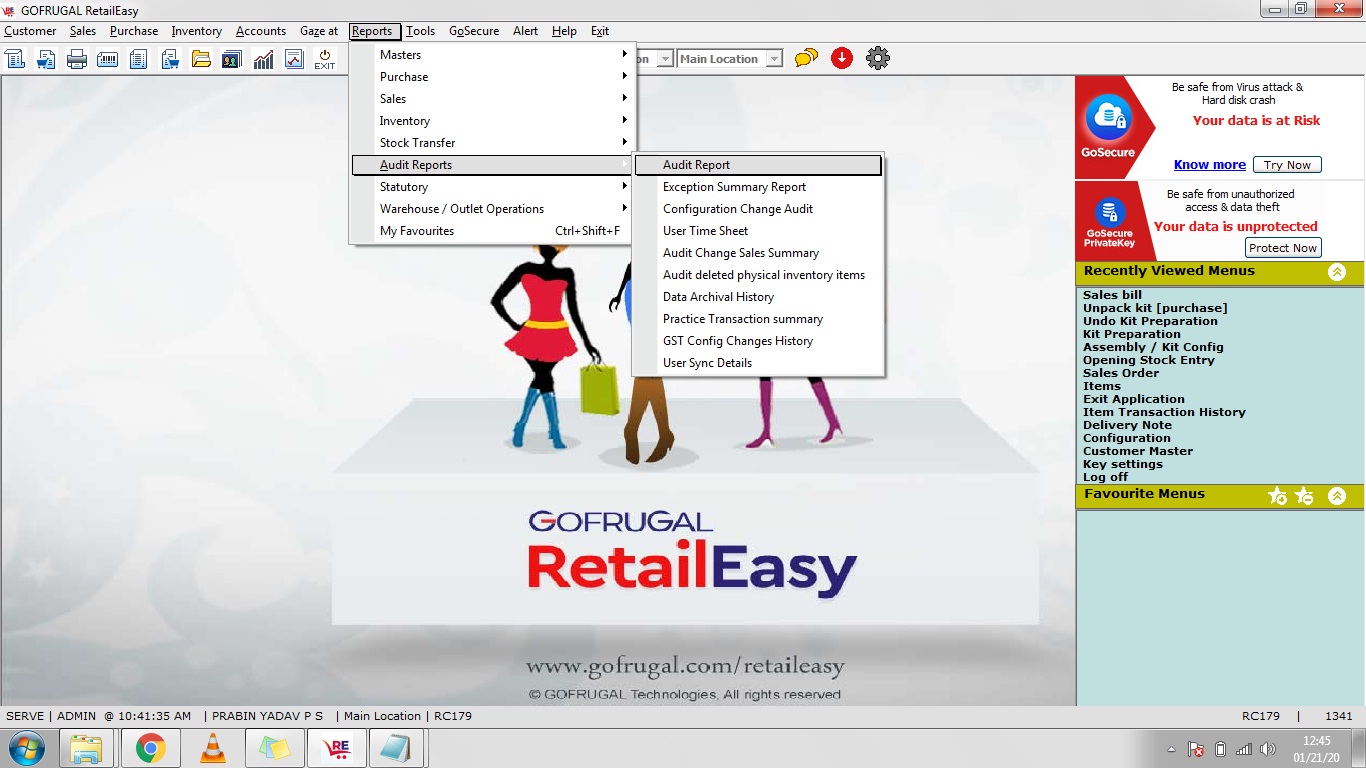Open the yellow chat bubbles icon
The image size is (1366, 768).
point(806,59)
